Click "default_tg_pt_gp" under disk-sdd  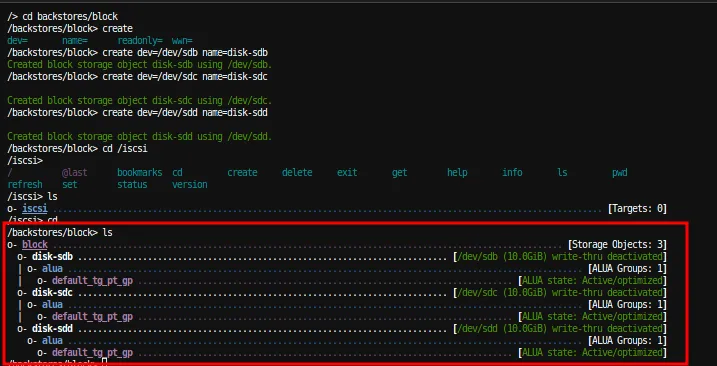point(92,352)
